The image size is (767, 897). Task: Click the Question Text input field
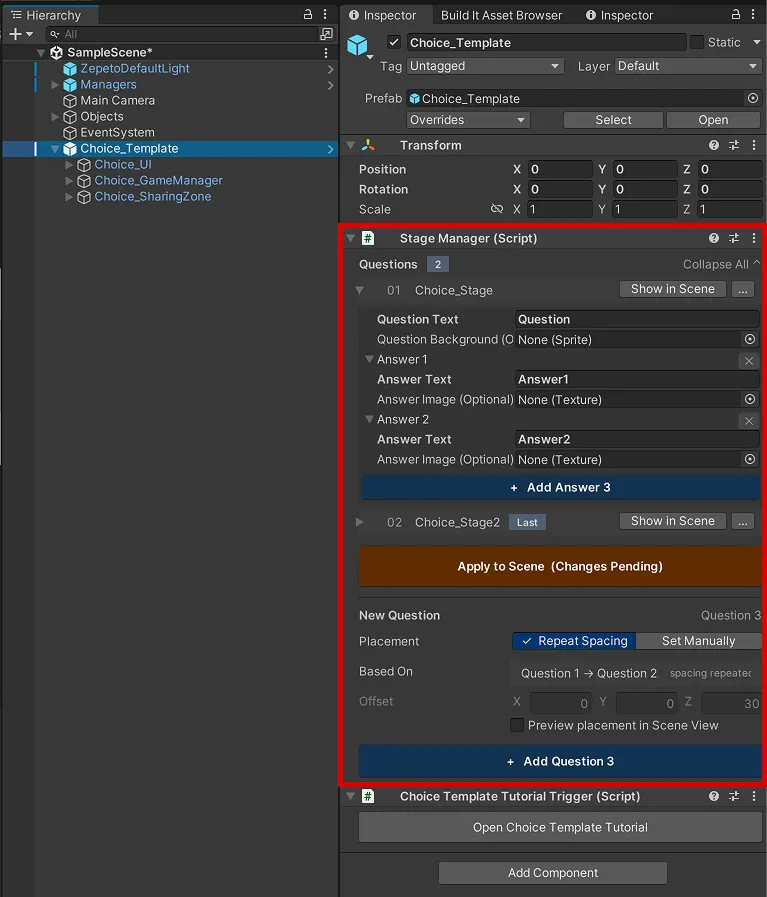(x=637, y=319)
